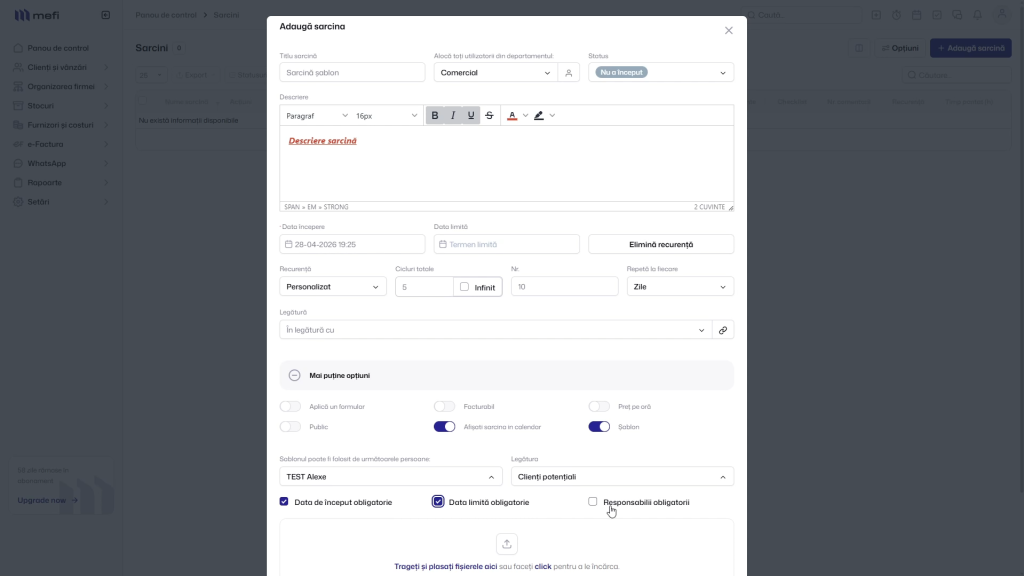1024x576 pixels.
Task: Open Stocuri sidebar menu
Action: click(x=59, y=106)
